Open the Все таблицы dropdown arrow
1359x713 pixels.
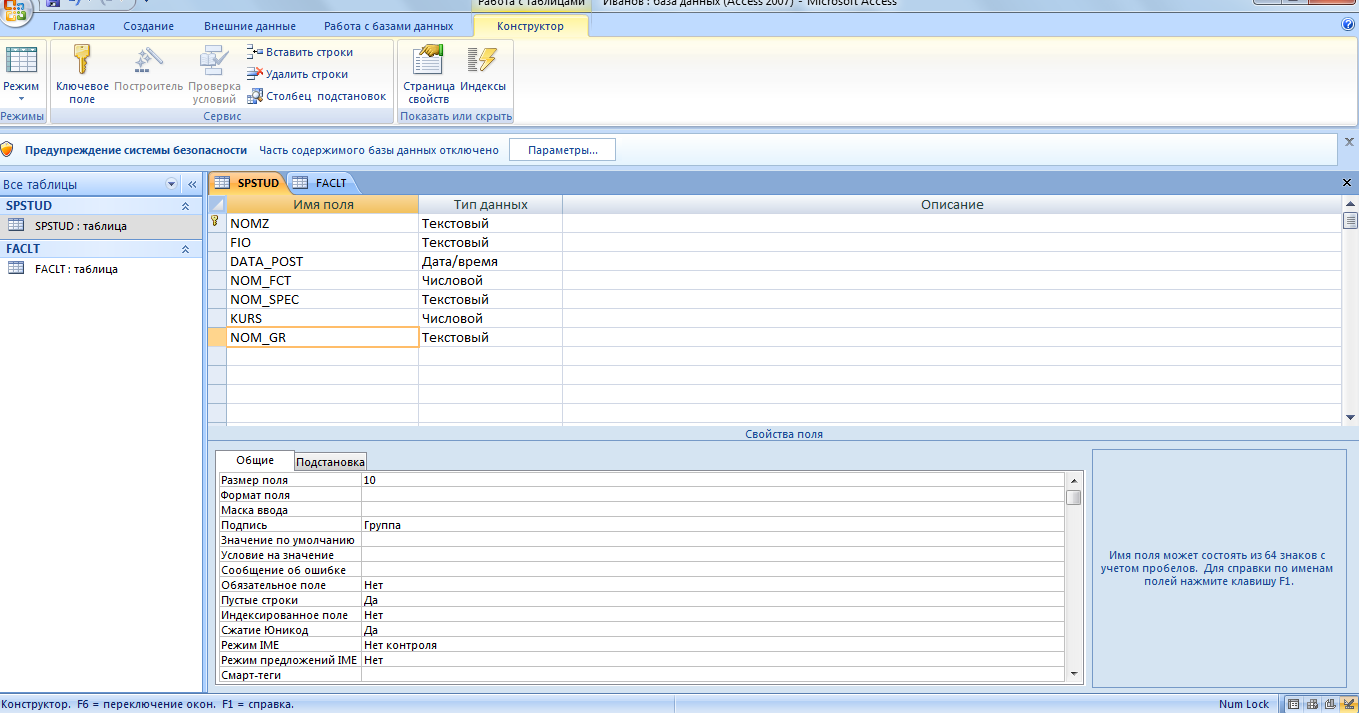[171, 185]
